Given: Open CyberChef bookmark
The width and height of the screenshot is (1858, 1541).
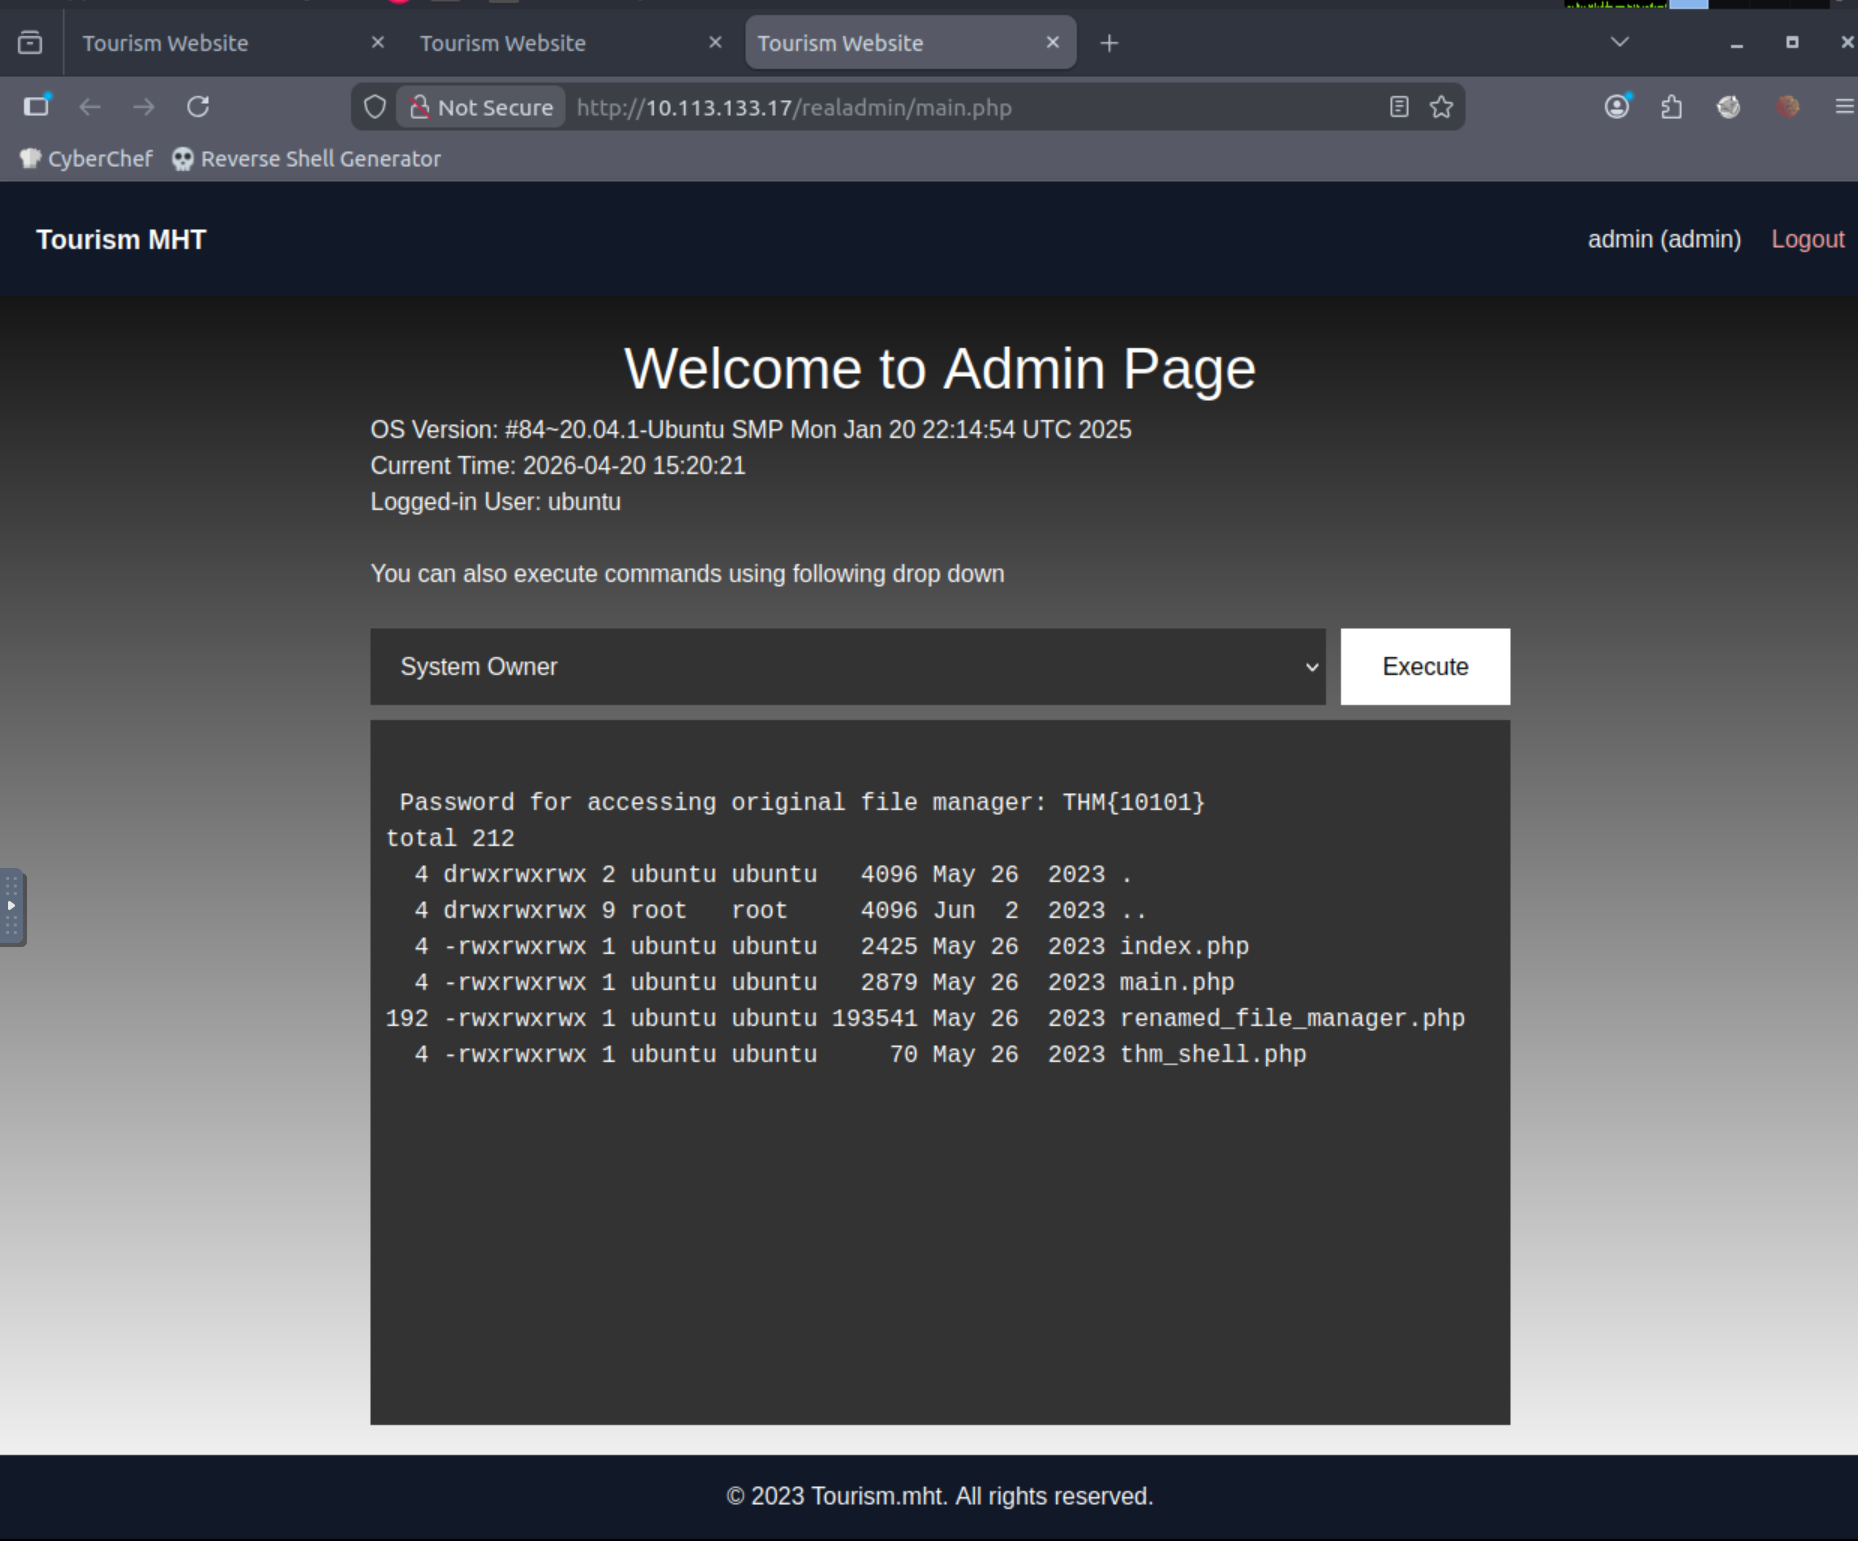Looking at the screenshot, I should (x=86, y=159).
